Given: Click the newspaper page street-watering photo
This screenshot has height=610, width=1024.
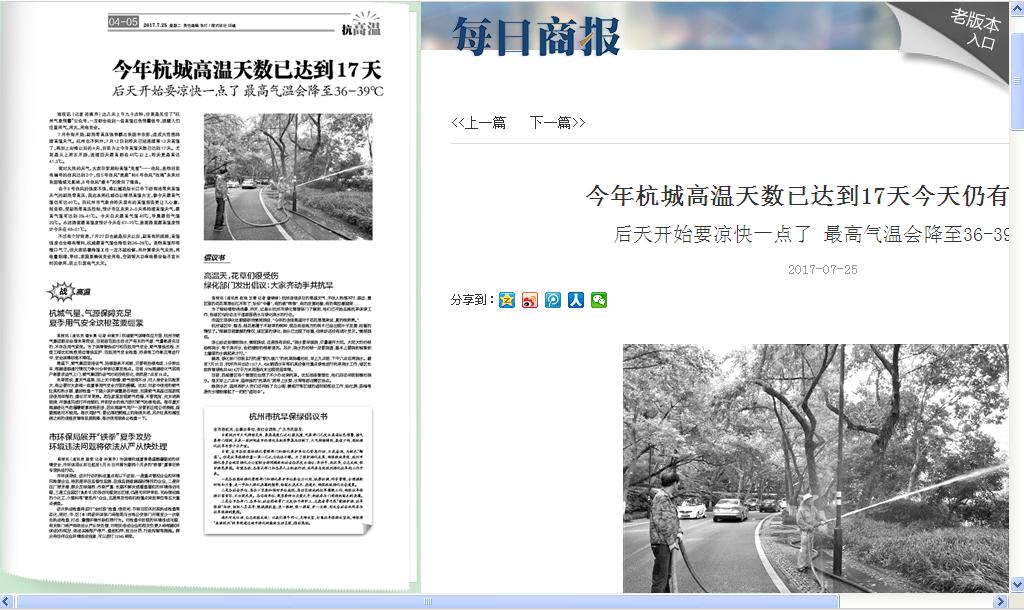Looking at the screenshot, I should 294,176.
